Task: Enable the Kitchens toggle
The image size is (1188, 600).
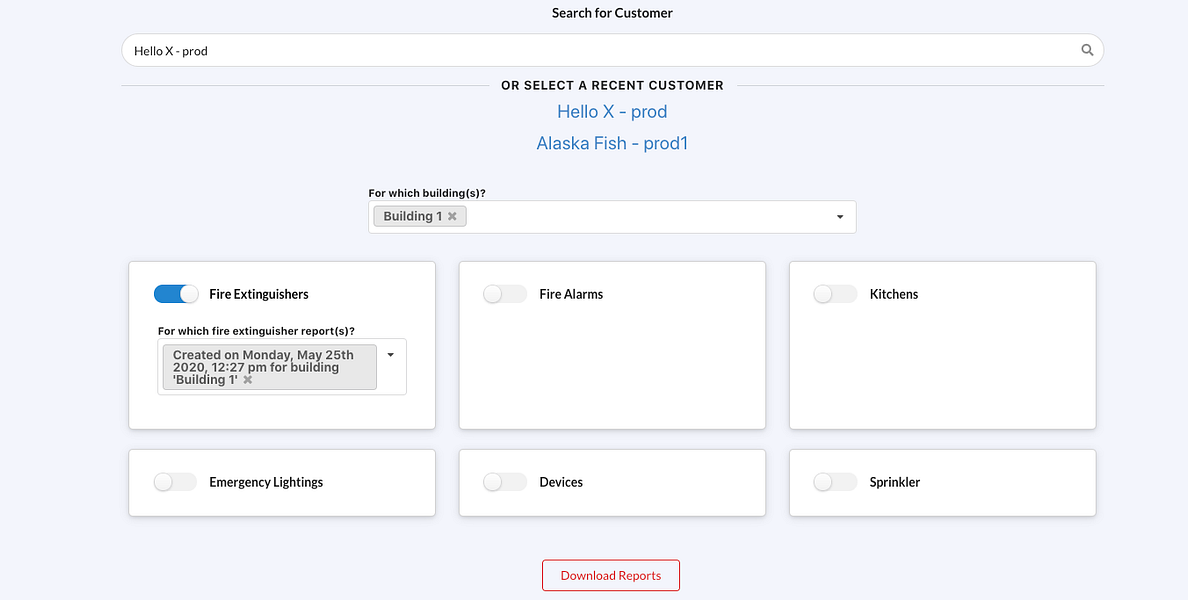Action: click(836, 294)
